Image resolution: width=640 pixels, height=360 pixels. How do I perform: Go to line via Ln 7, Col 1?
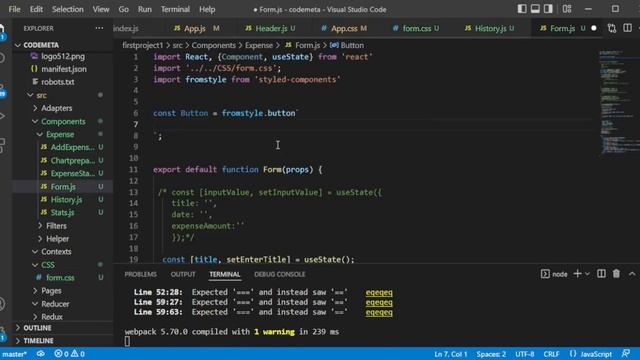[x=451, y=354]
